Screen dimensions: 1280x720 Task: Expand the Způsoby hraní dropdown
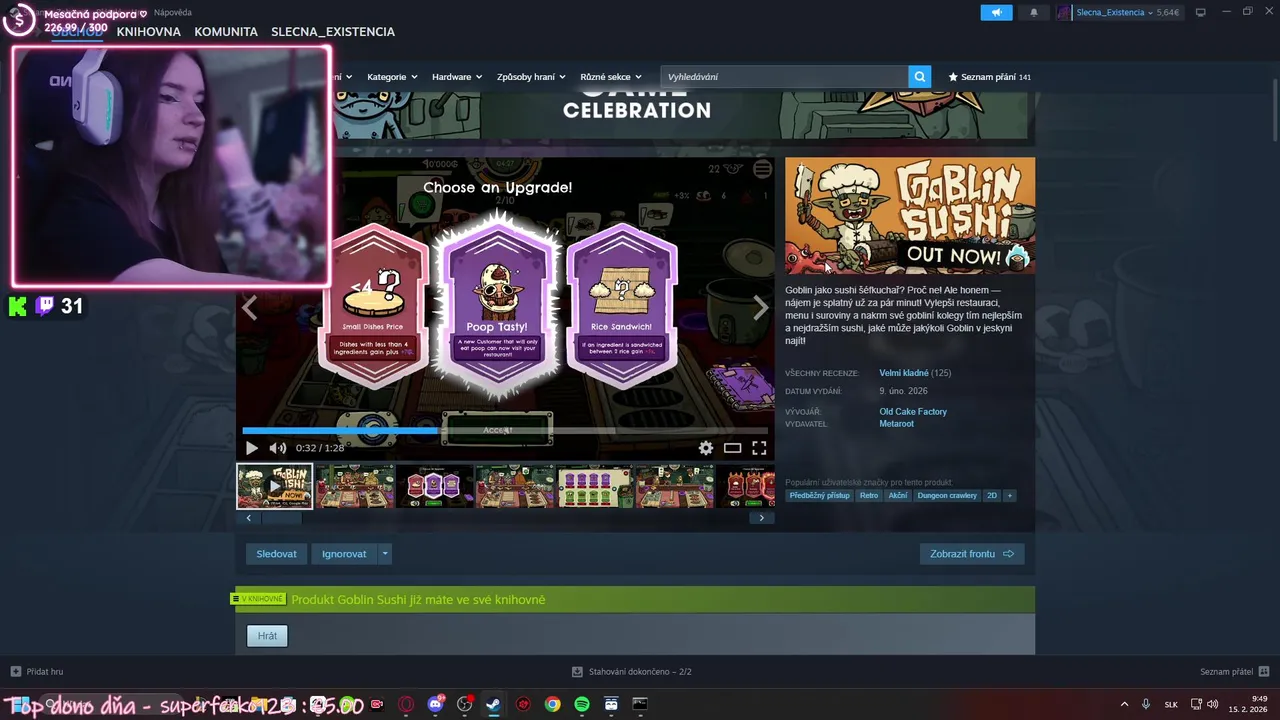[x=531, y=77]
